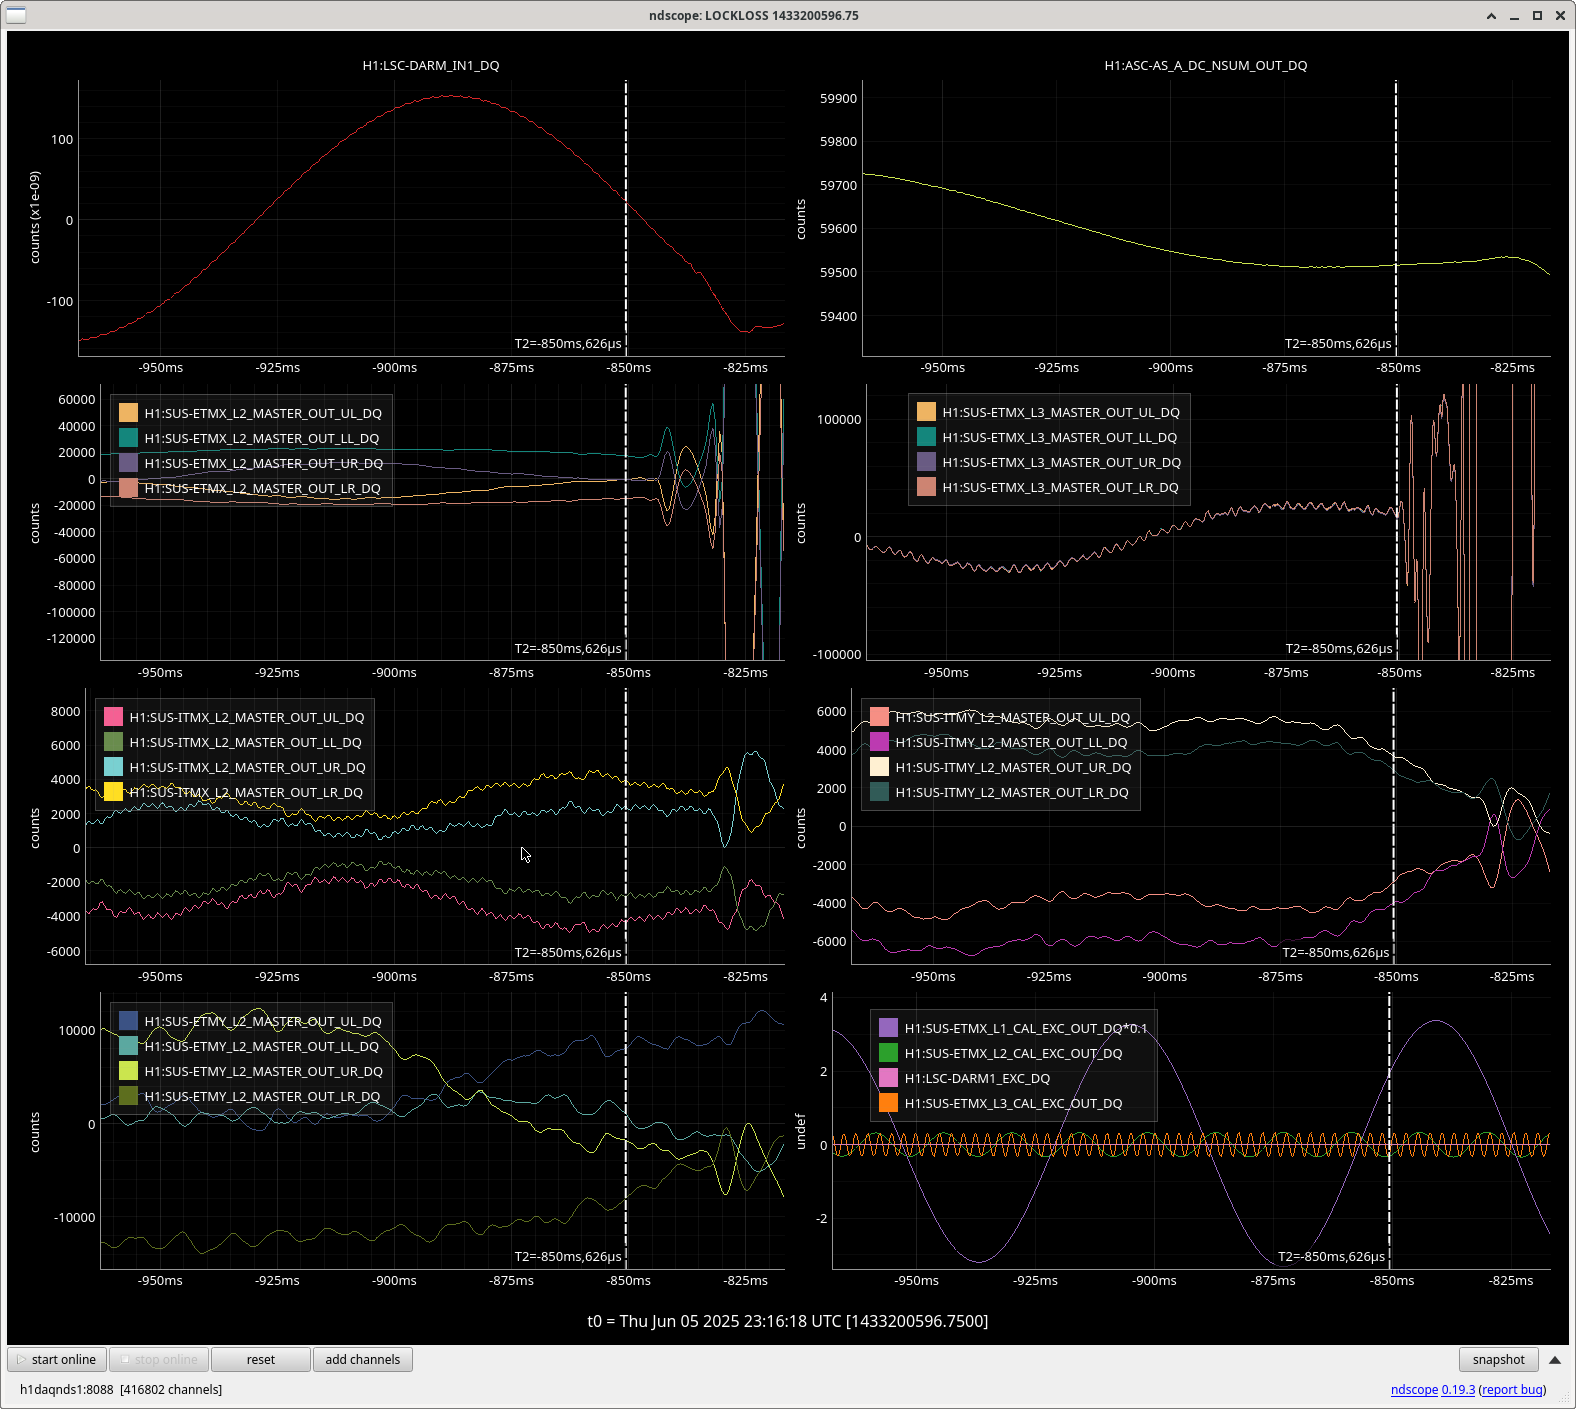The width and height of the screenshot is (1576, 1409).
Task: Click ITMX_L2_MASTER_OUT_LL_DQ green legend swatch
Action: point(113,742)
